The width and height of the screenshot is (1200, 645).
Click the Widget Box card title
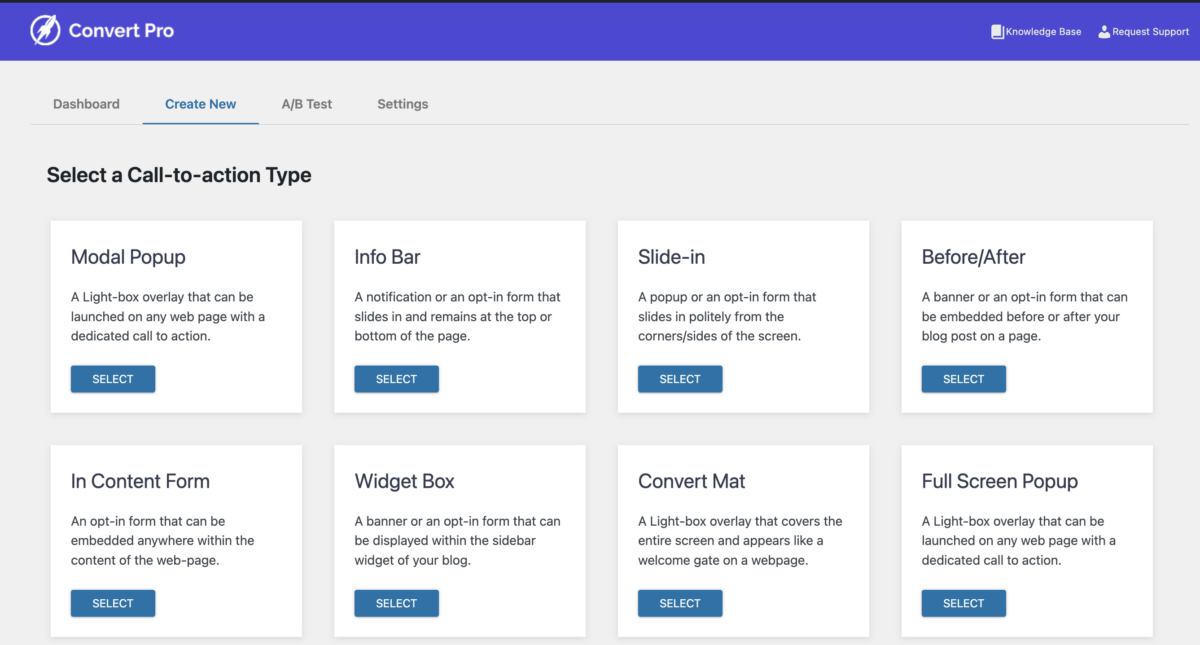pos(404,481)
